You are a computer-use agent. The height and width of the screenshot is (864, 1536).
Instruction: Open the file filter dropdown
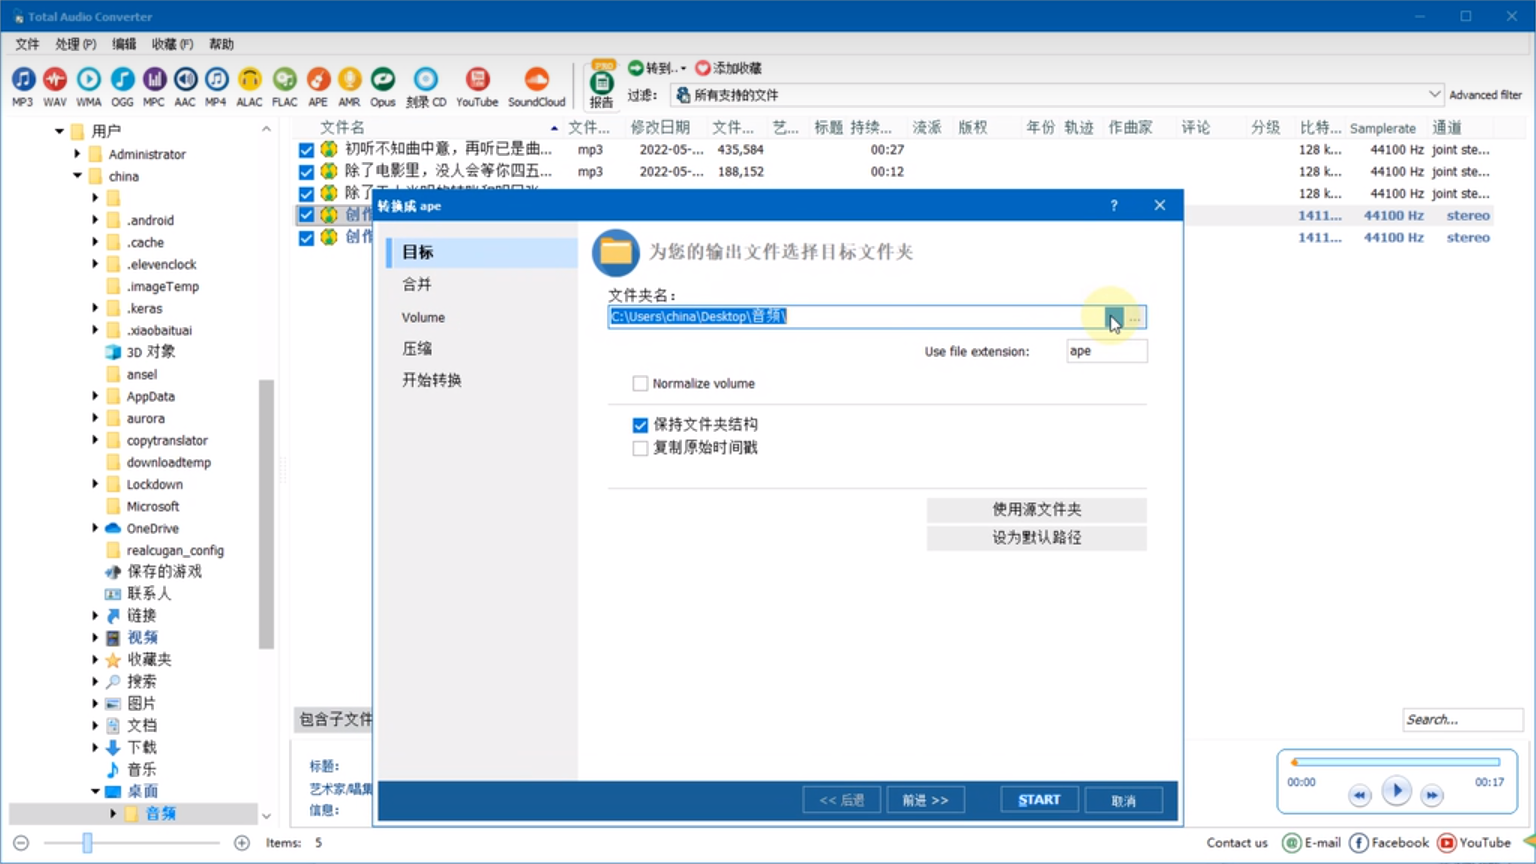click(1434, 95)
